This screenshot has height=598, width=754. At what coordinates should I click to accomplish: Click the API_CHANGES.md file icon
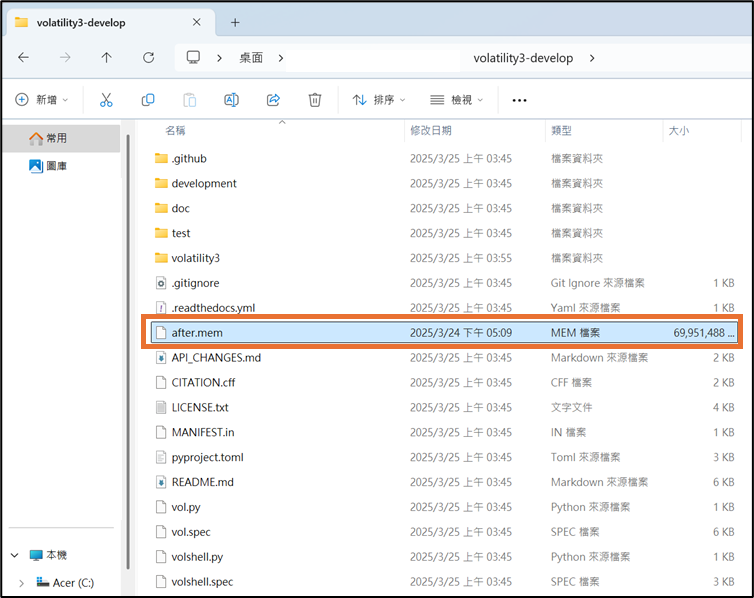pos(161,358)
